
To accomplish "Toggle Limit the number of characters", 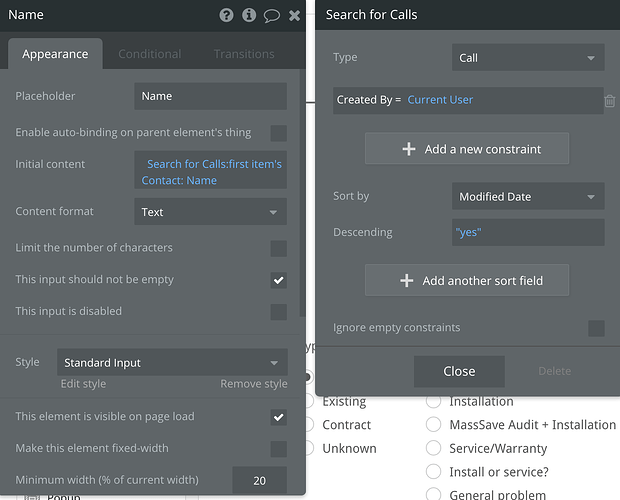I will [278, 248].
